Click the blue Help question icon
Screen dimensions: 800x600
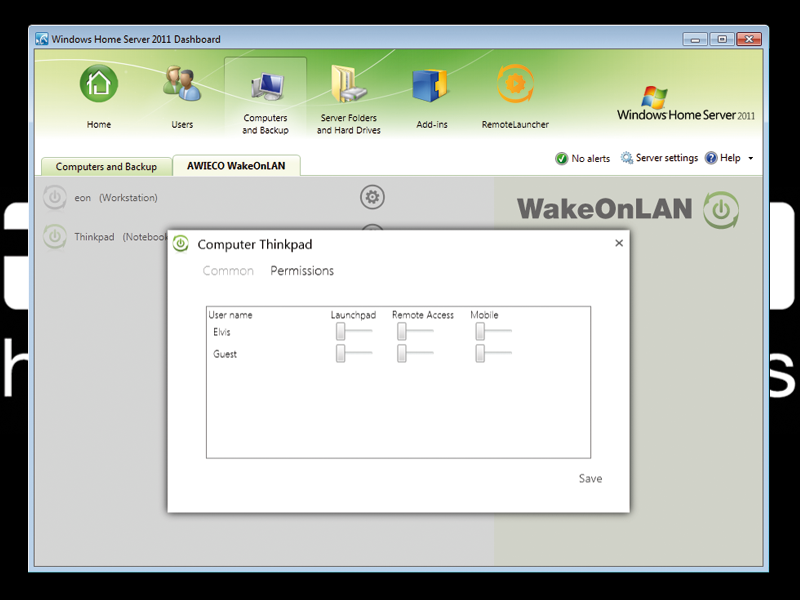(x=711, y=158)
